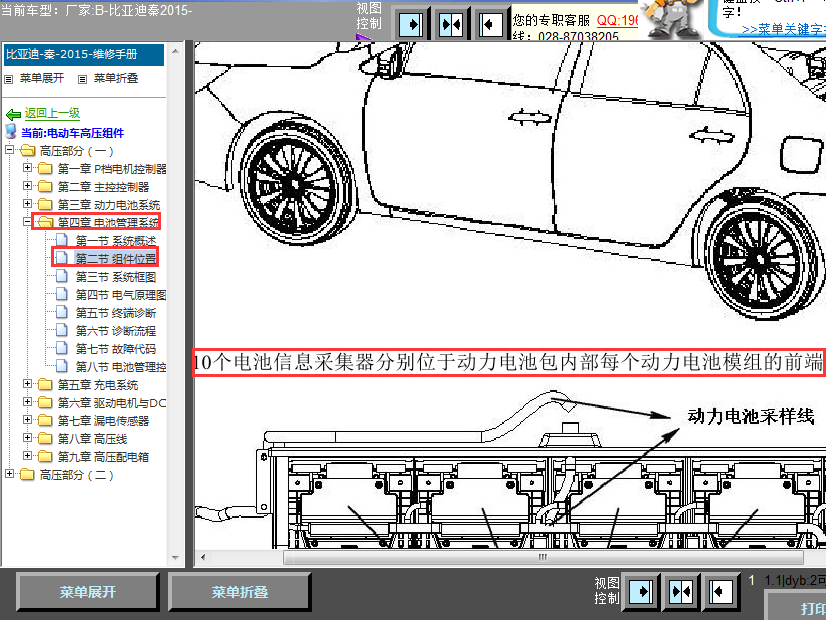
Task: Expand the 第五章 充电系统 node
Action: tap(27, 383)
